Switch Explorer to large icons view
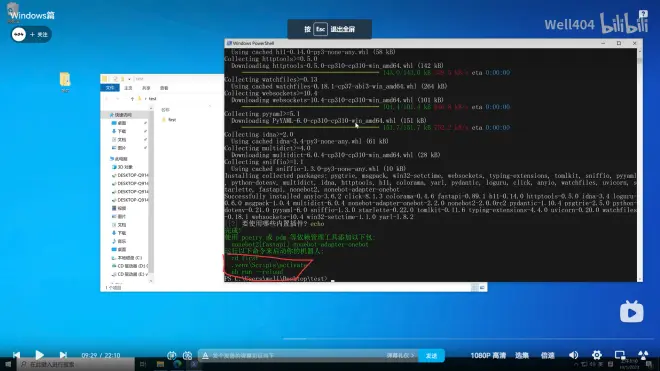Image resolution: width=660 pixels, height=371 pixels. (x=482, y=287)
